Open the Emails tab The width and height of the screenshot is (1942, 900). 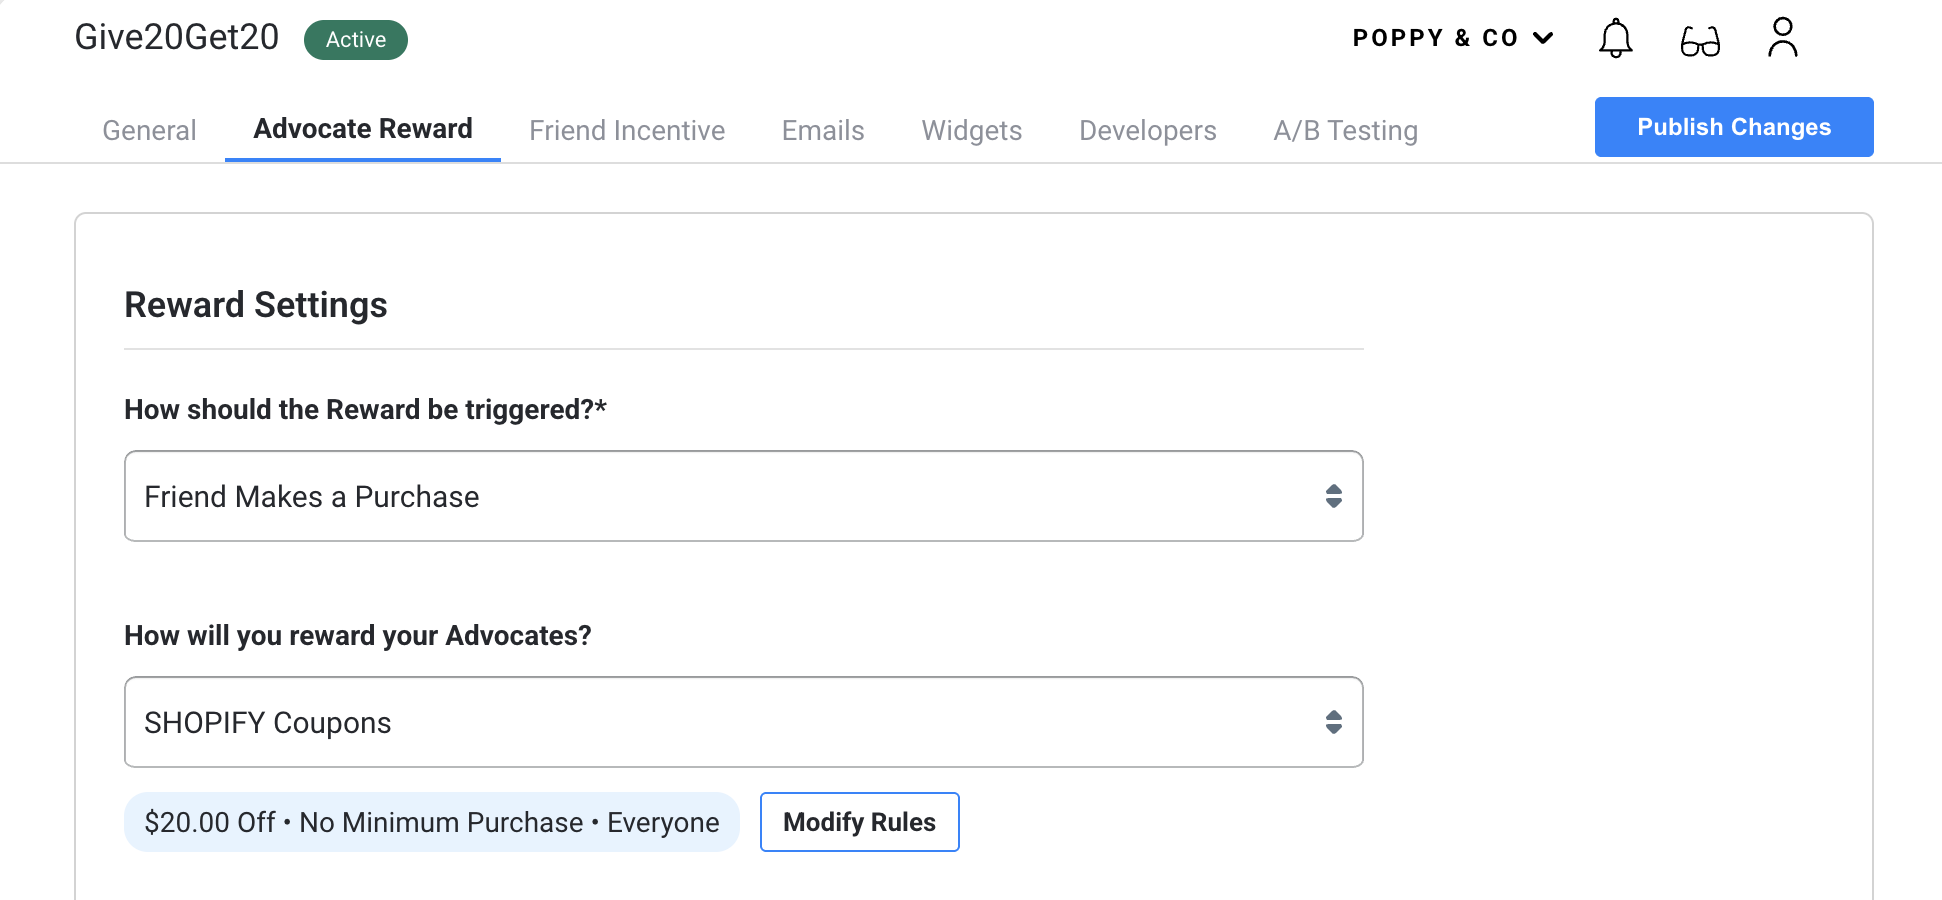coord(823,130)
